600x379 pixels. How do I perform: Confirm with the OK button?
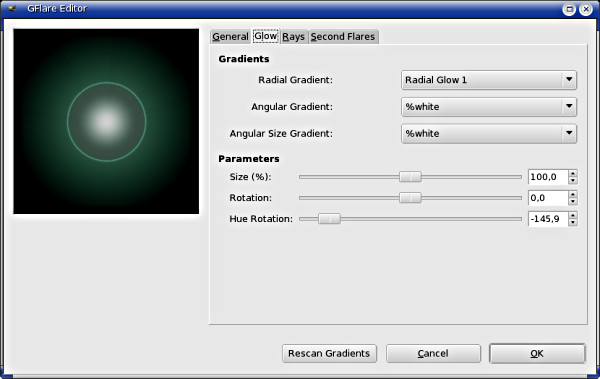(x=537, y=353)
